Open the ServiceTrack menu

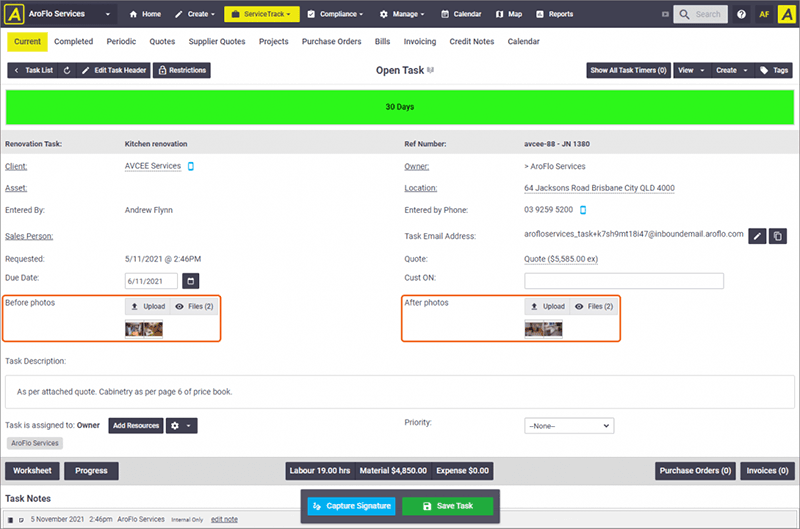pos(262,14)
